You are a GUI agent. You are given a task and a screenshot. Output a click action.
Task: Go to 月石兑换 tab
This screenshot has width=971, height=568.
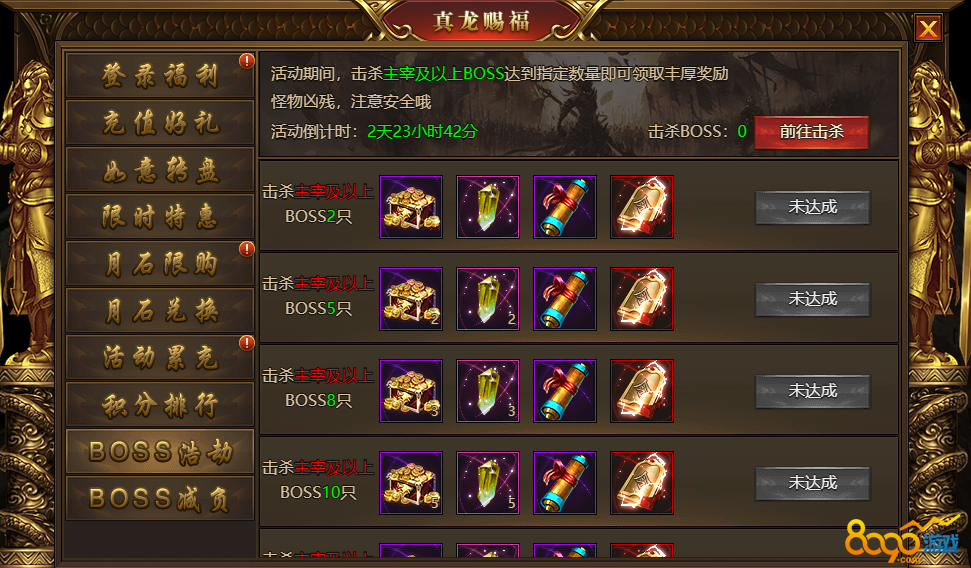pyautogui.click(x=160, y=310)
